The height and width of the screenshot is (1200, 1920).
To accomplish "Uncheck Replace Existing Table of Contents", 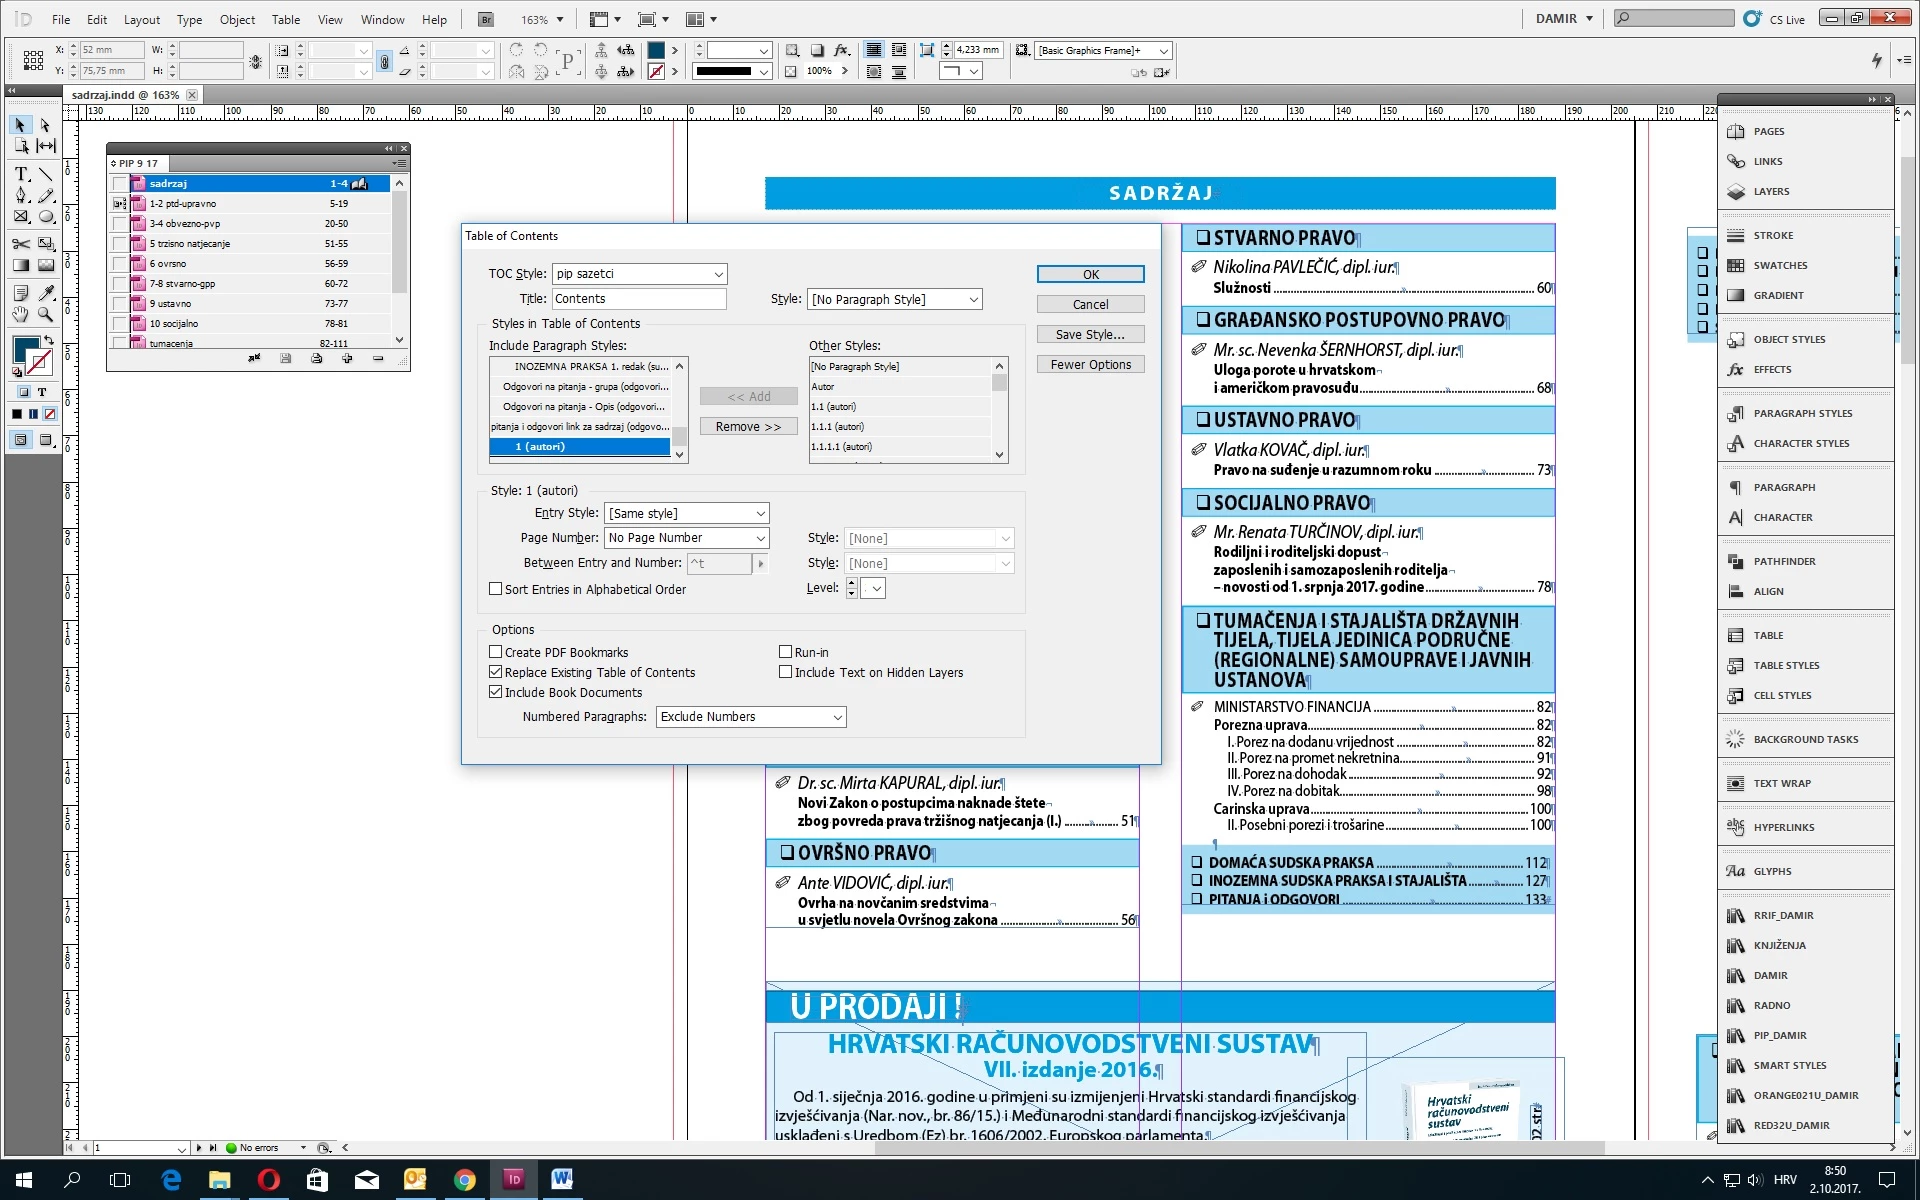I will [x=495, y=672].
